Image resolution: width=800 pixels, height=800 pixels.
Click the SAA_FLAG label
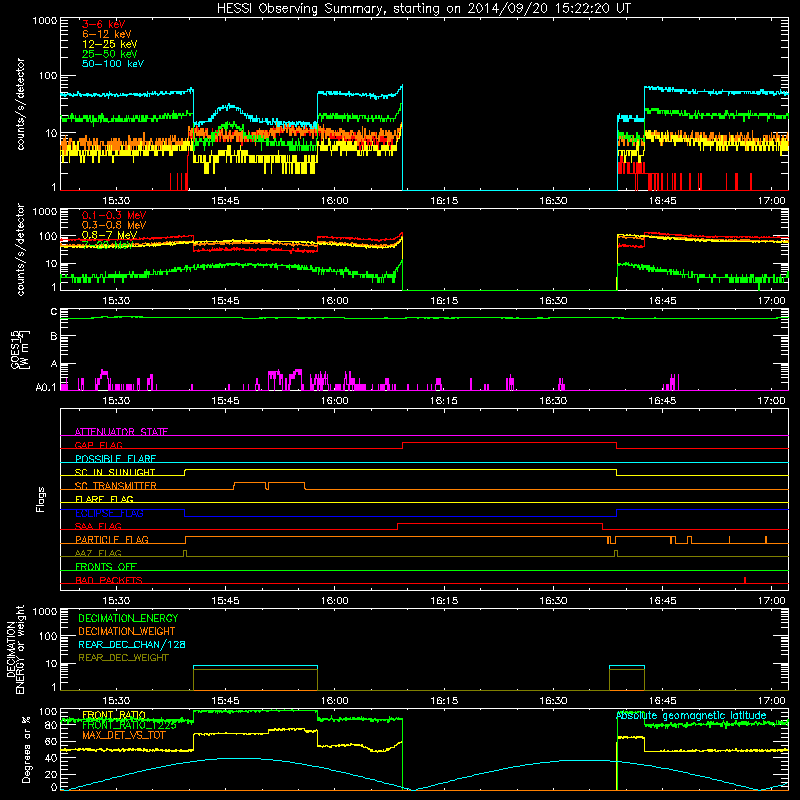[x=98, y=526]
